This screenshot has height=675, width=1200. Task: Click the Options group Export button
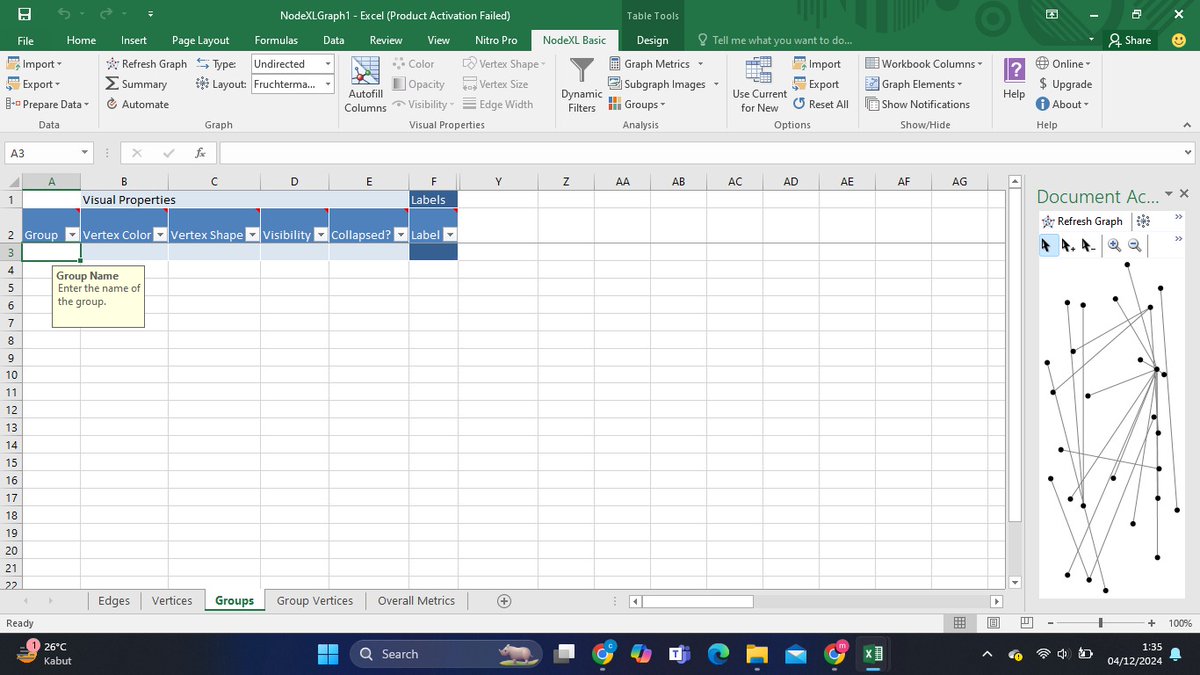816,84
